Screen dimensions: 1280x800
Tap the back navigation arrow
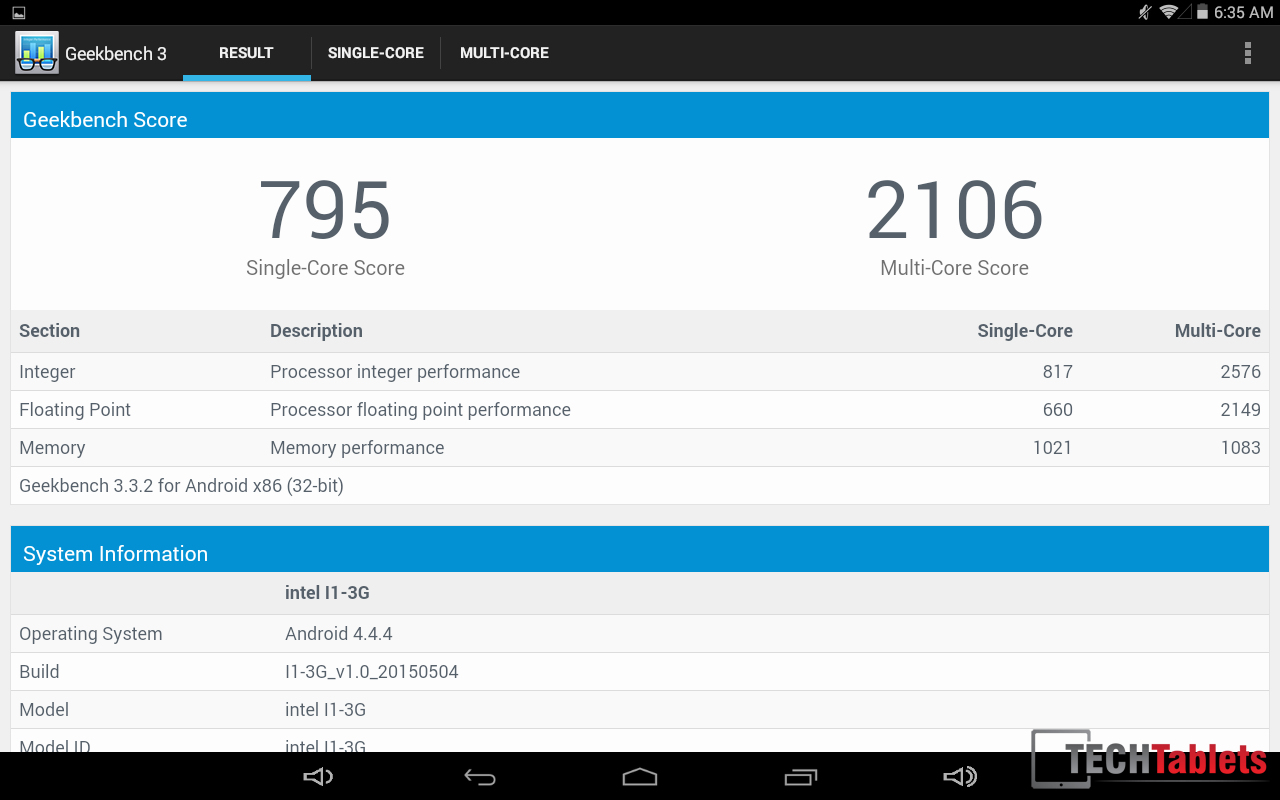click(x=480, y=777)
